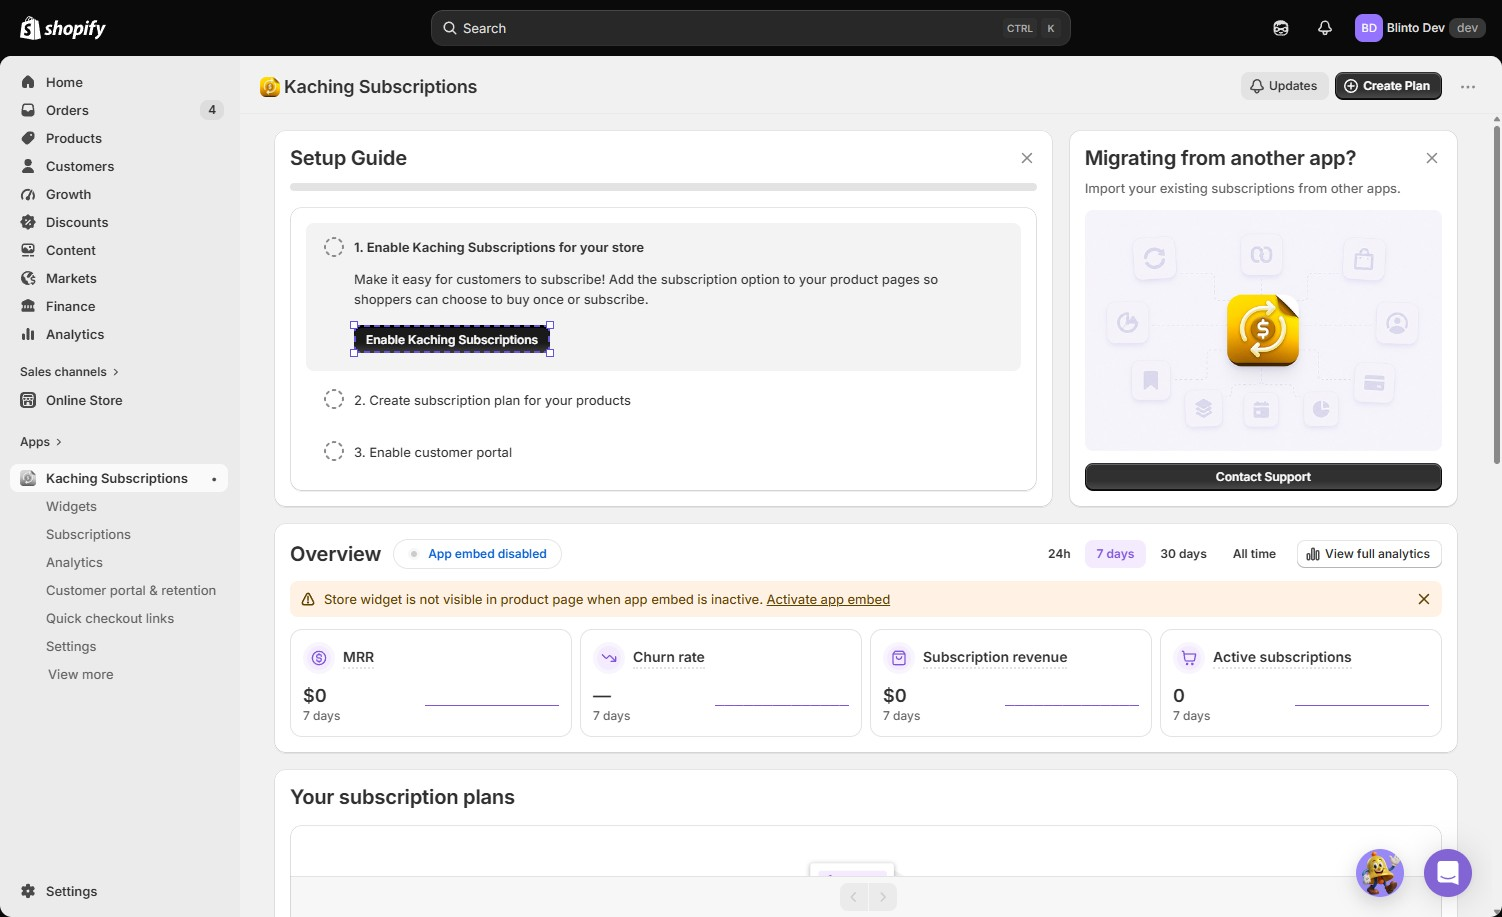Click the Kaching Subscriptions app icon in sidebar

(x=28, y=478)
